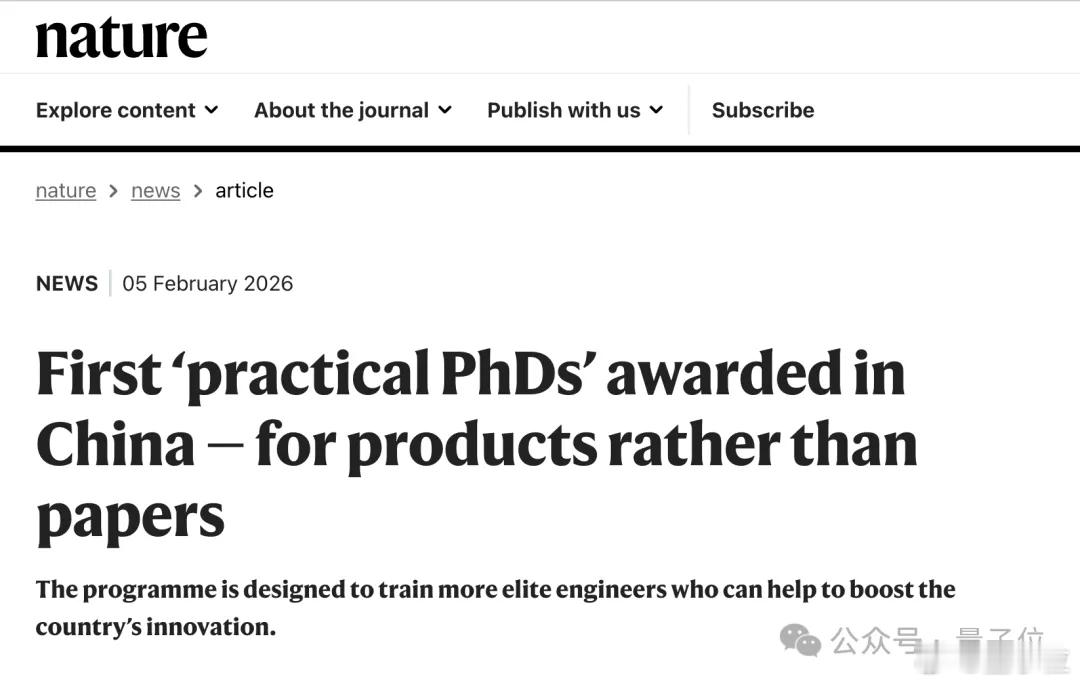This screenshot has width=1080, height=685.
Task: Expand the Explore content chevron arrow
Action: (x=212, y=110)
